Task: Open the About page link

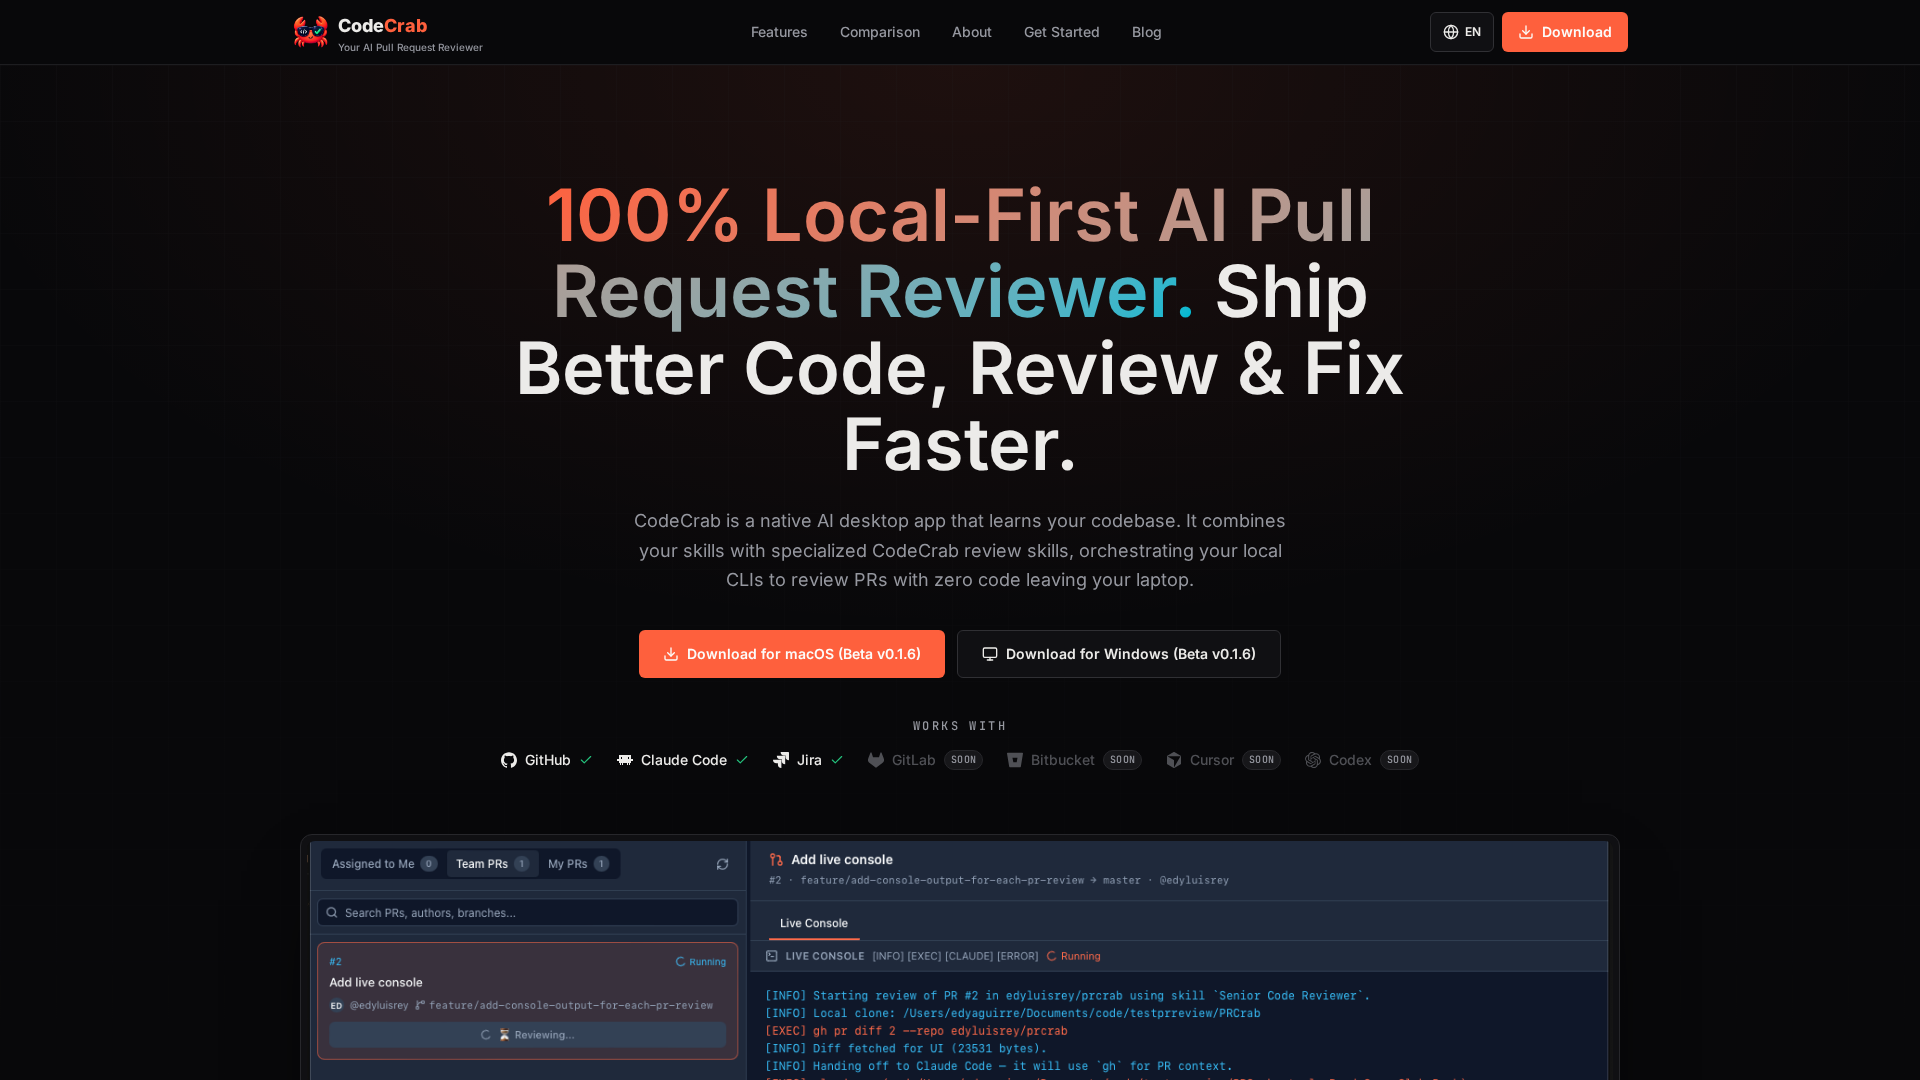Action: tap(972, 32)
